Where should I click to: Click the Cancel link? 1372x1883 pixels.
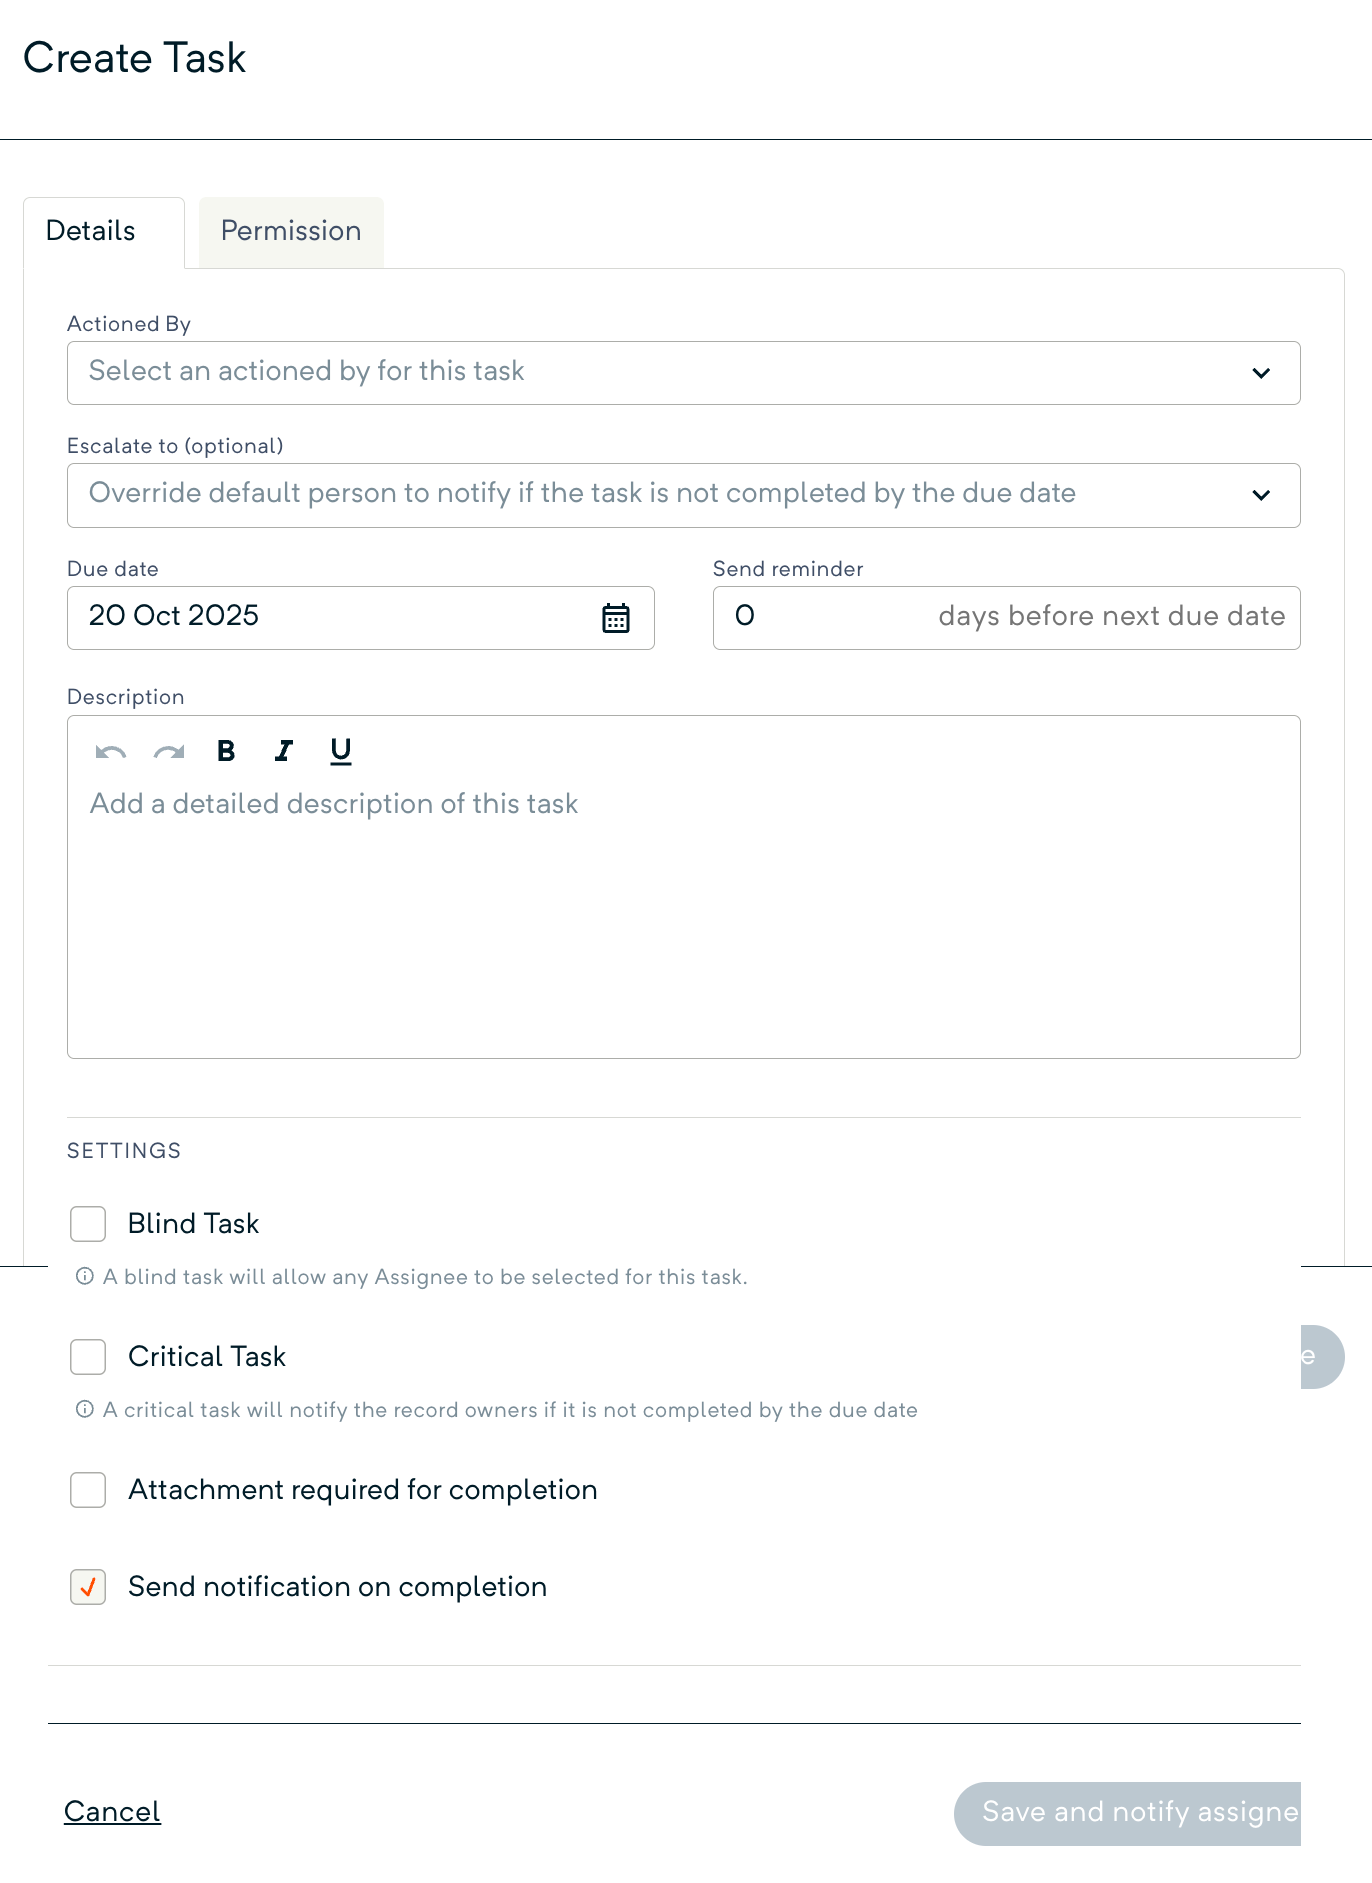[112, 1811]
